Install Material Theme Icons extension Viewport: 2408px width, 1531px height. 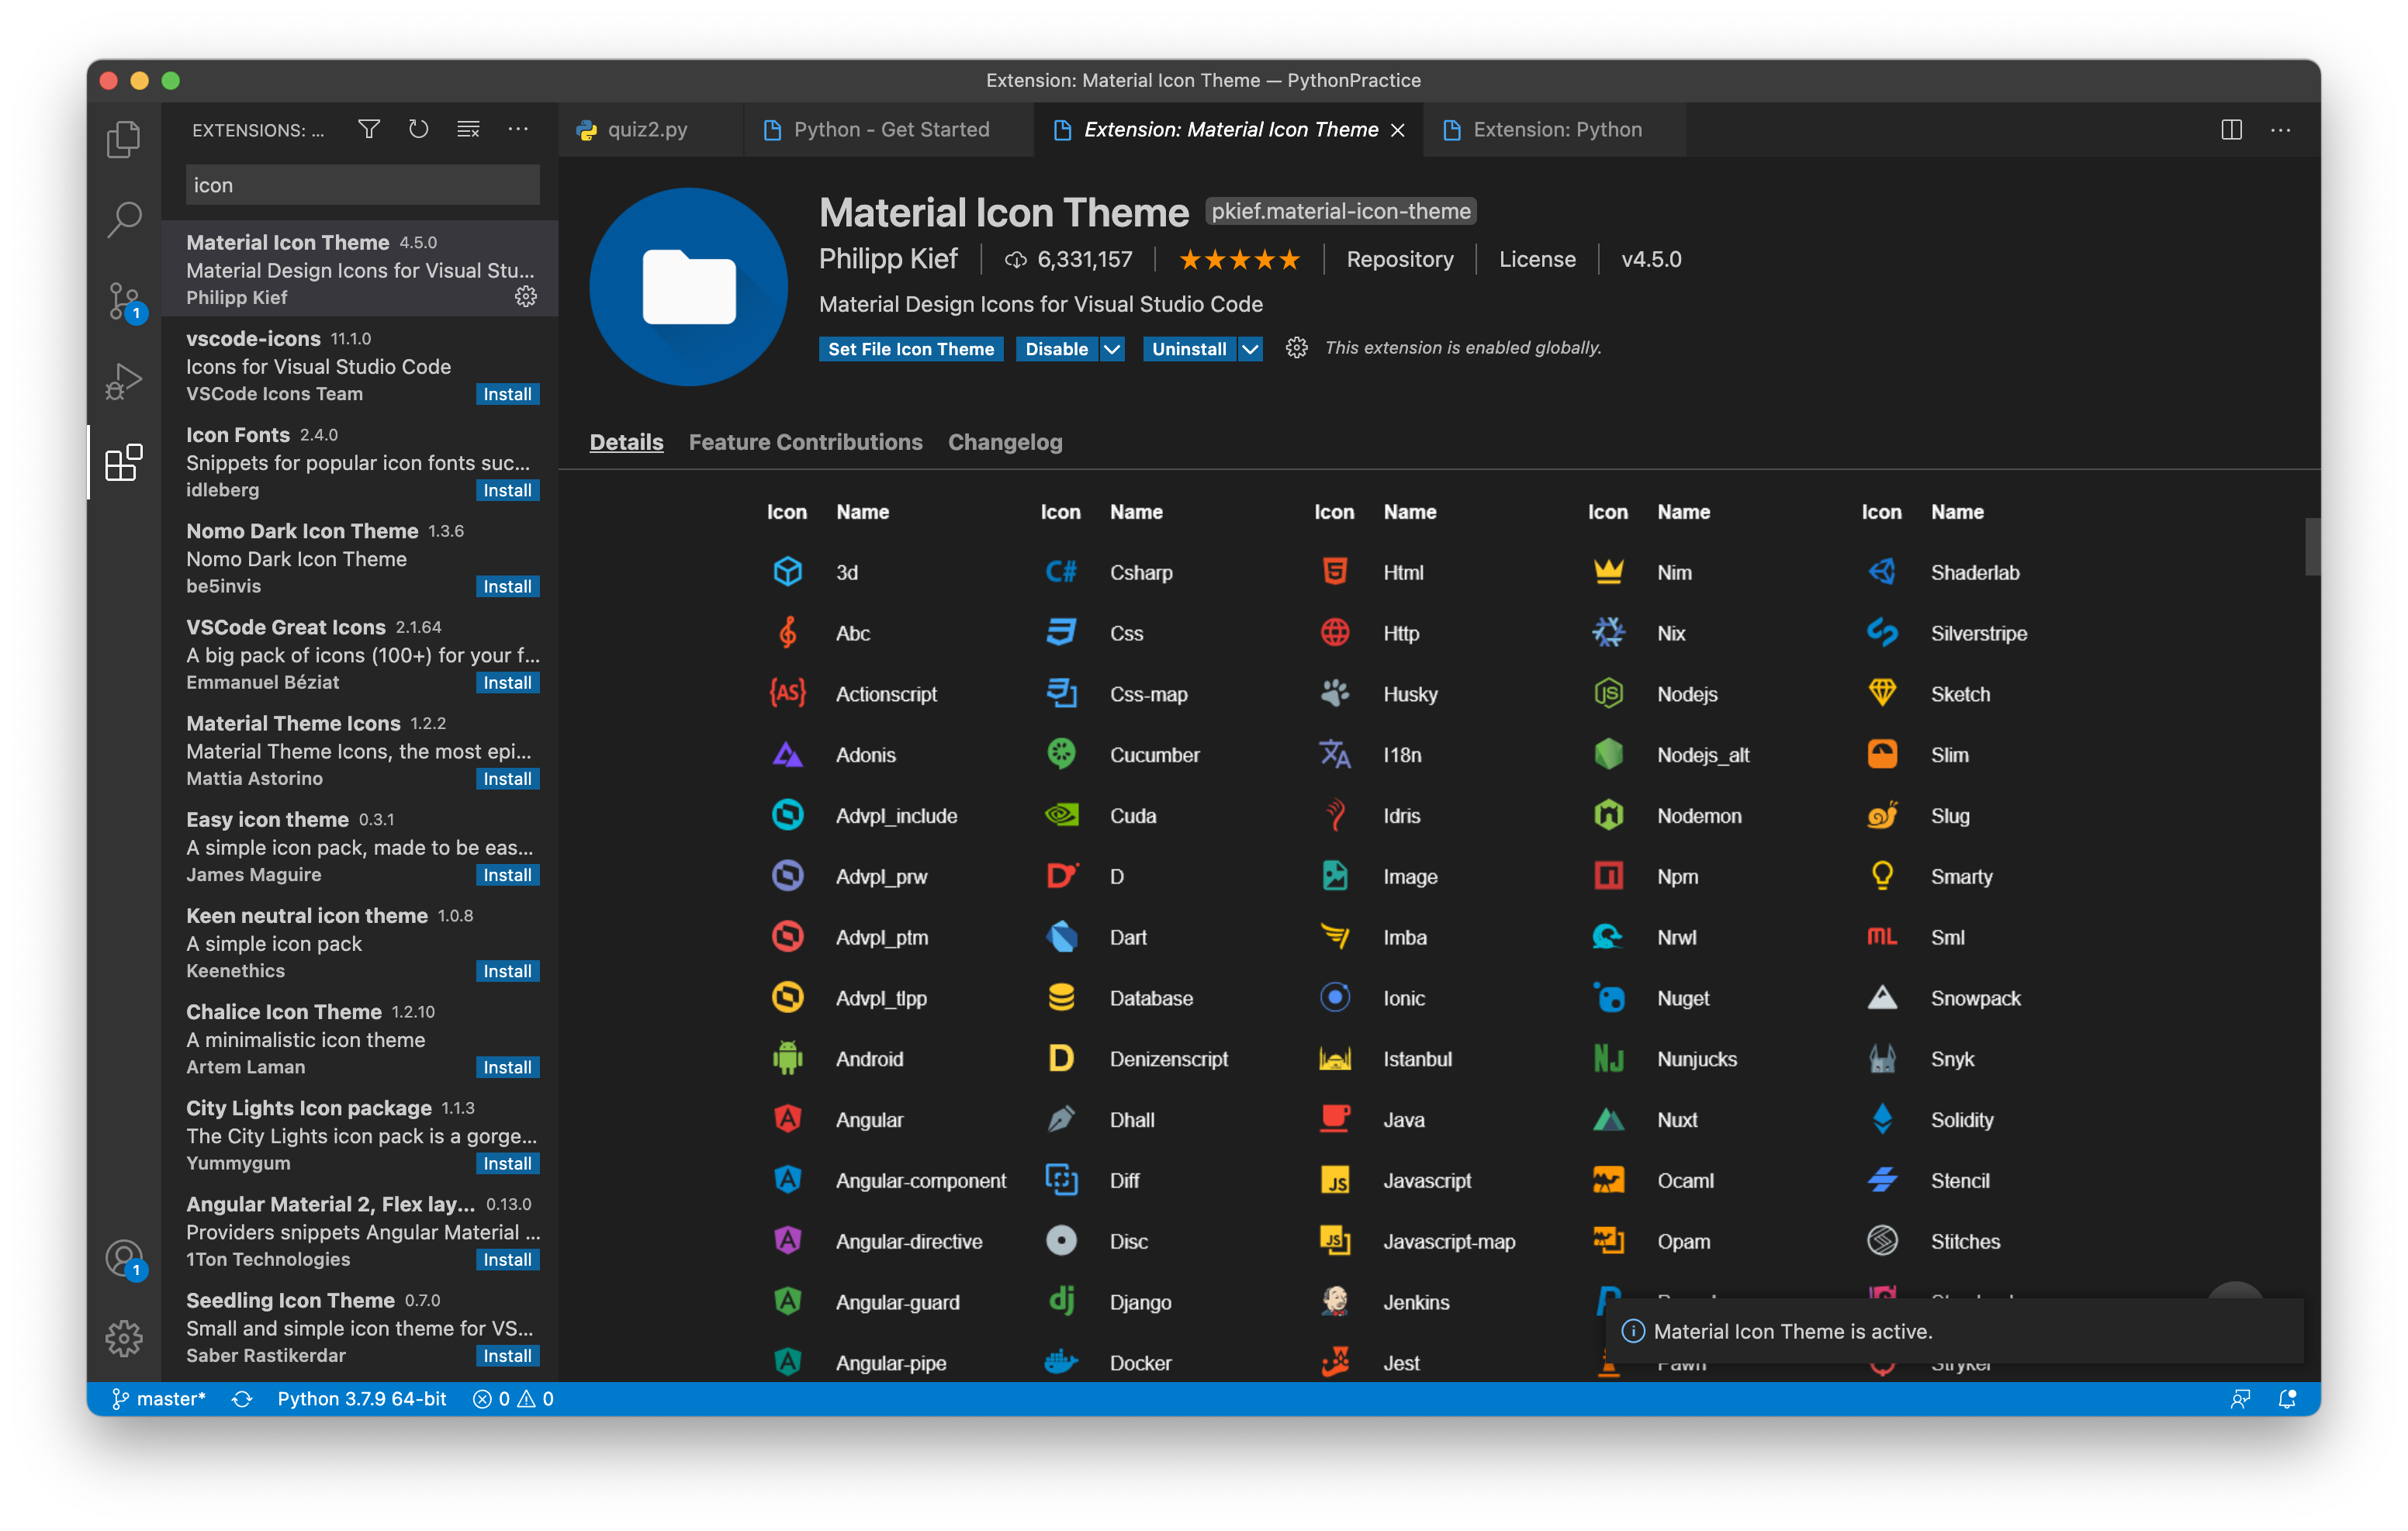click(x=507, y=779)
